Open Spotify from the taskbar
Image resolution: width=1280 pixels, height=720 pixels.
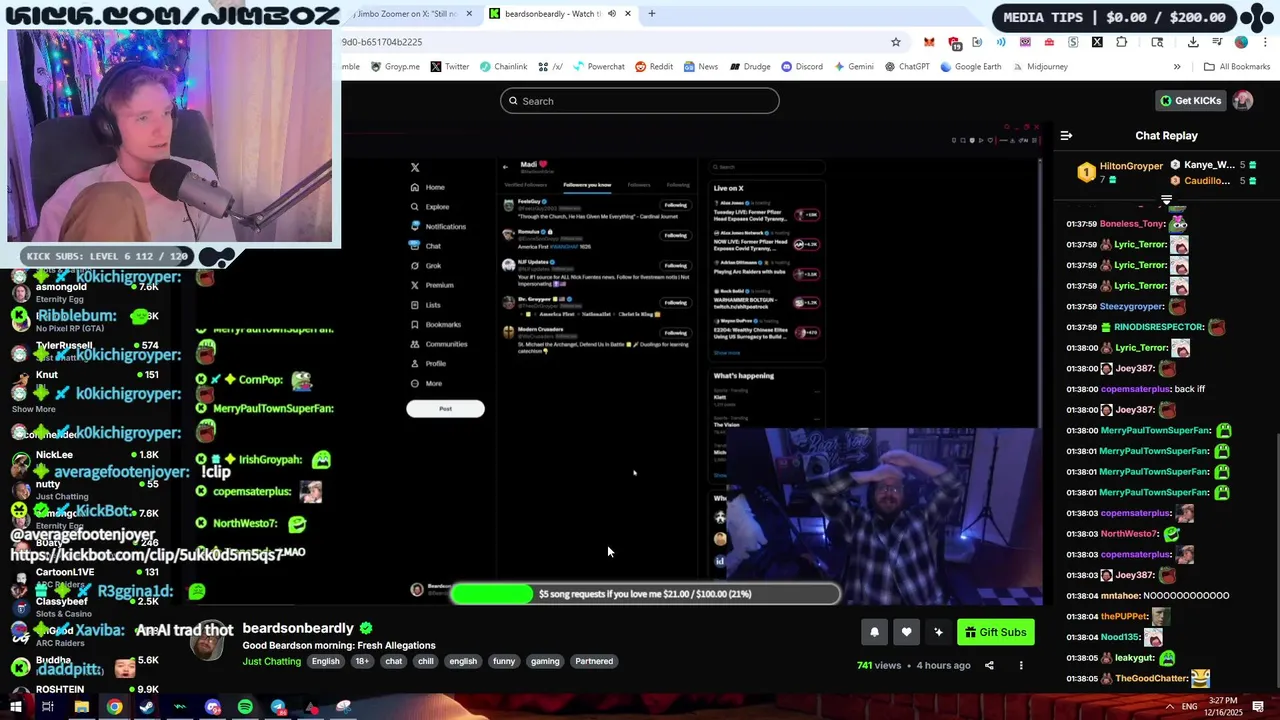point(245,707)
